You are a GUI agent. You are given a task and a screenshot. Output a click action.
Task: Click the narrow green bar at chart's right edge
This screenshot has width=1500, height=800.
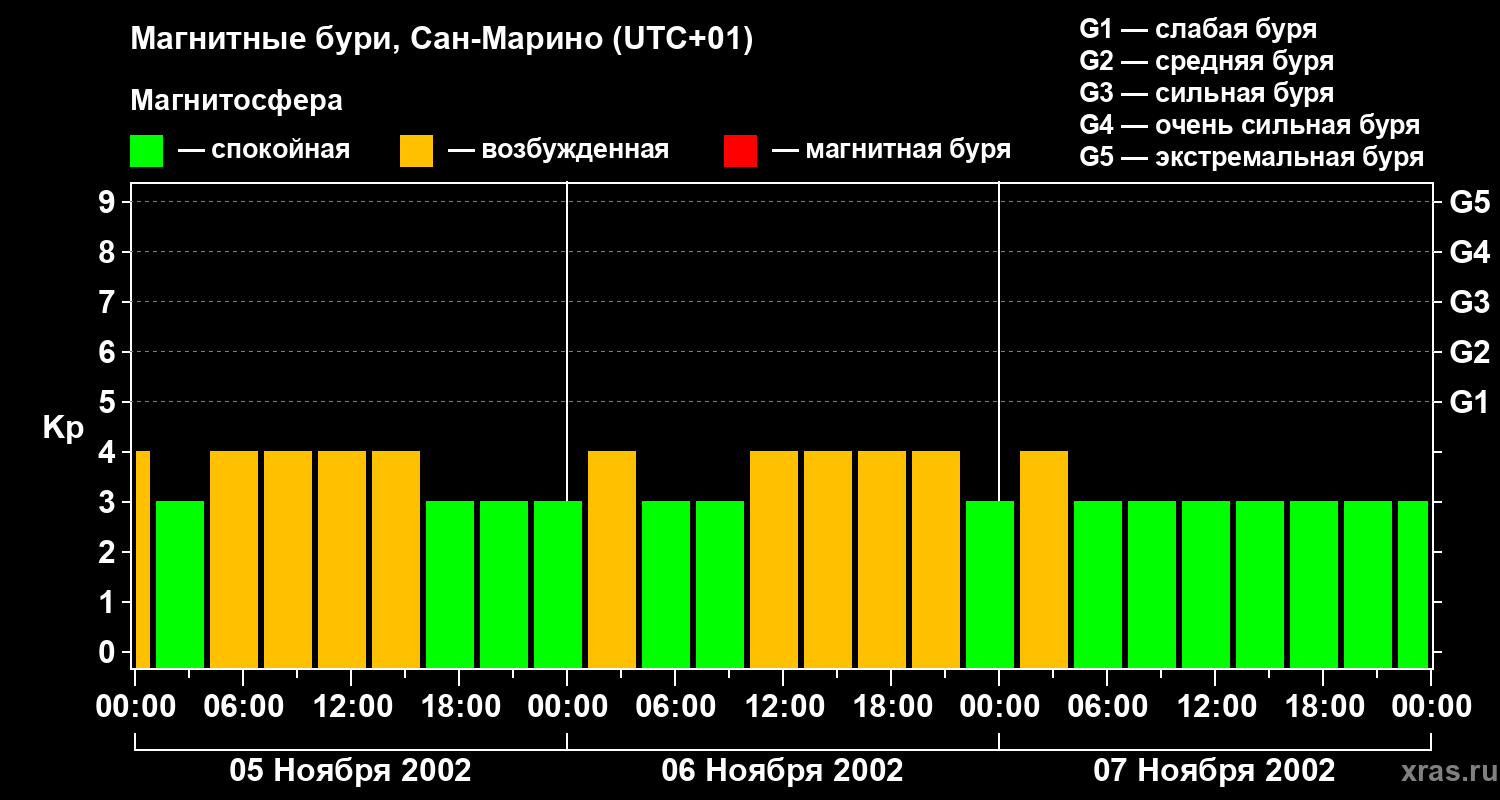pyautogui.click(x=1413, y=584)
